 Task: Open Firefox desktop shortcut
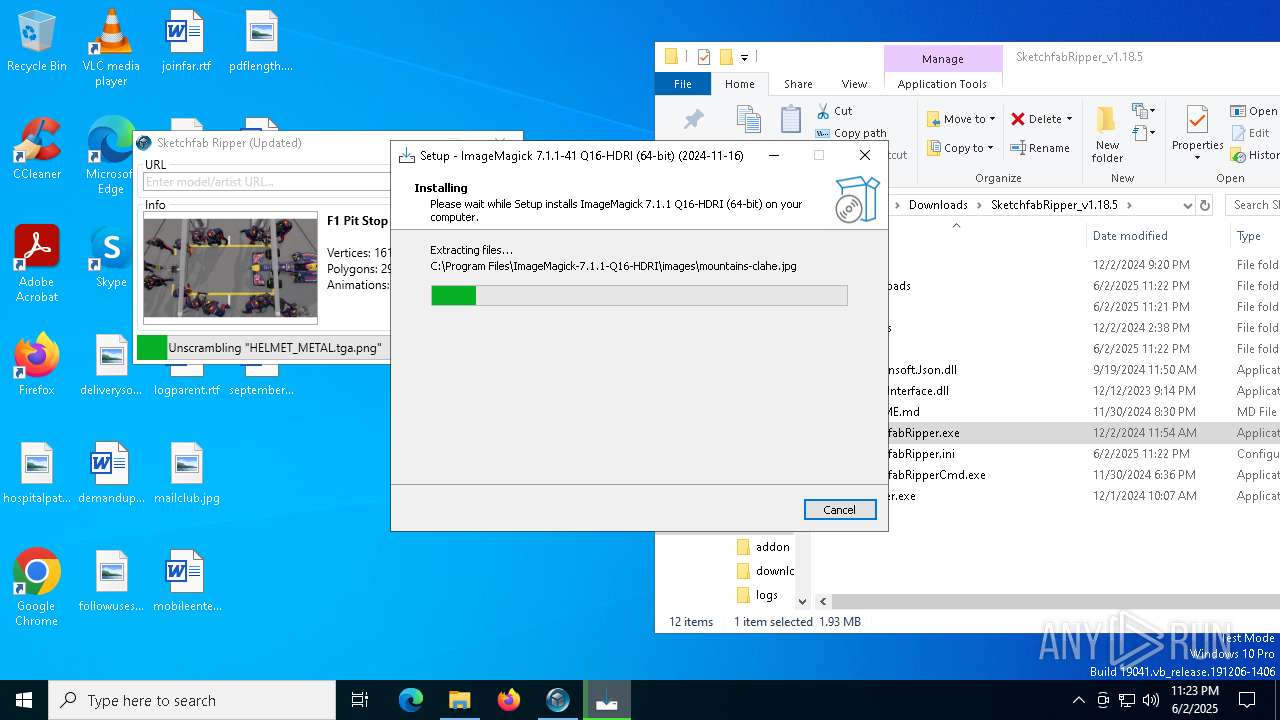pyautogui.click(x=36, y=364)
